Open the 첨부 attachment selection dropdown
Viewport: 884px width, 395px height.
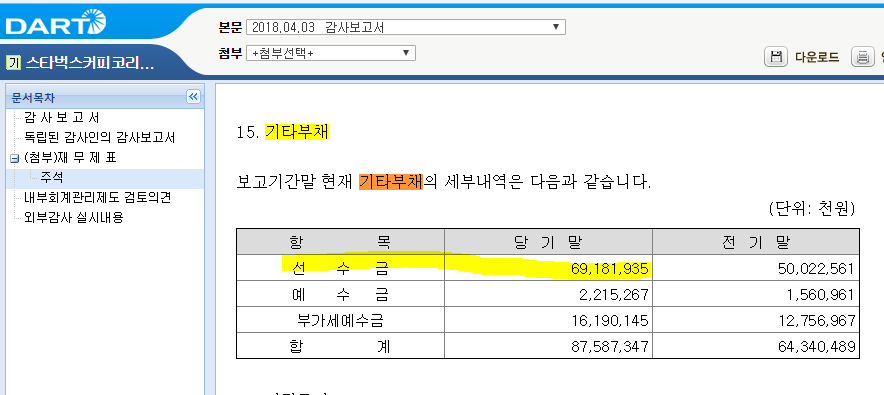coord(331,53)
